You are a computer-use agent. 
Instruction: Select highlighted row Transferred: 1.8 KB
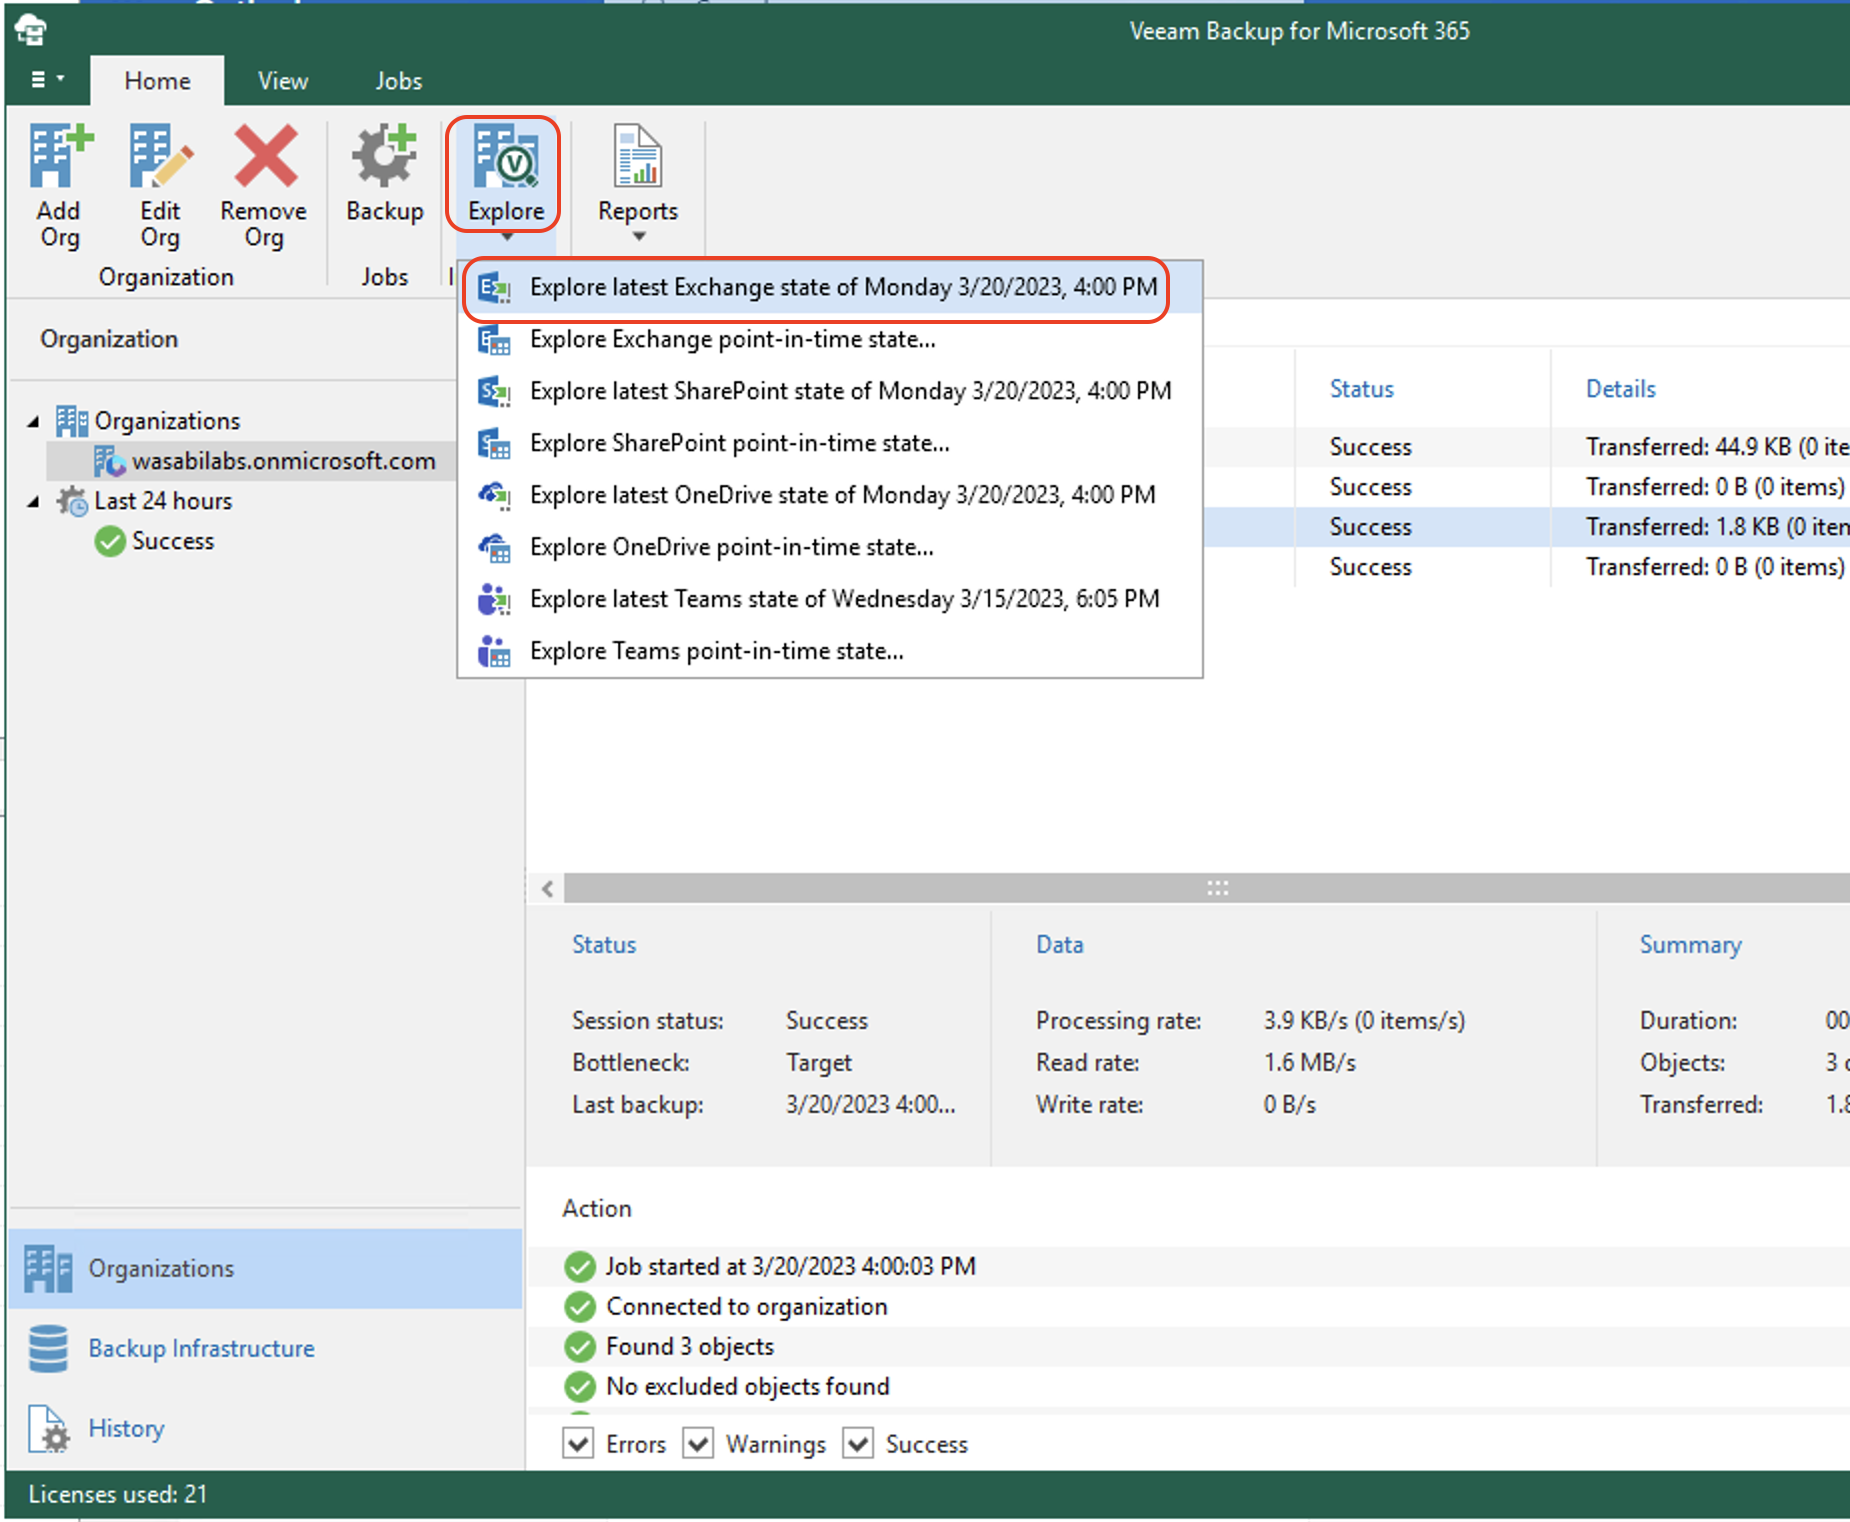(x=1527, y=527)
